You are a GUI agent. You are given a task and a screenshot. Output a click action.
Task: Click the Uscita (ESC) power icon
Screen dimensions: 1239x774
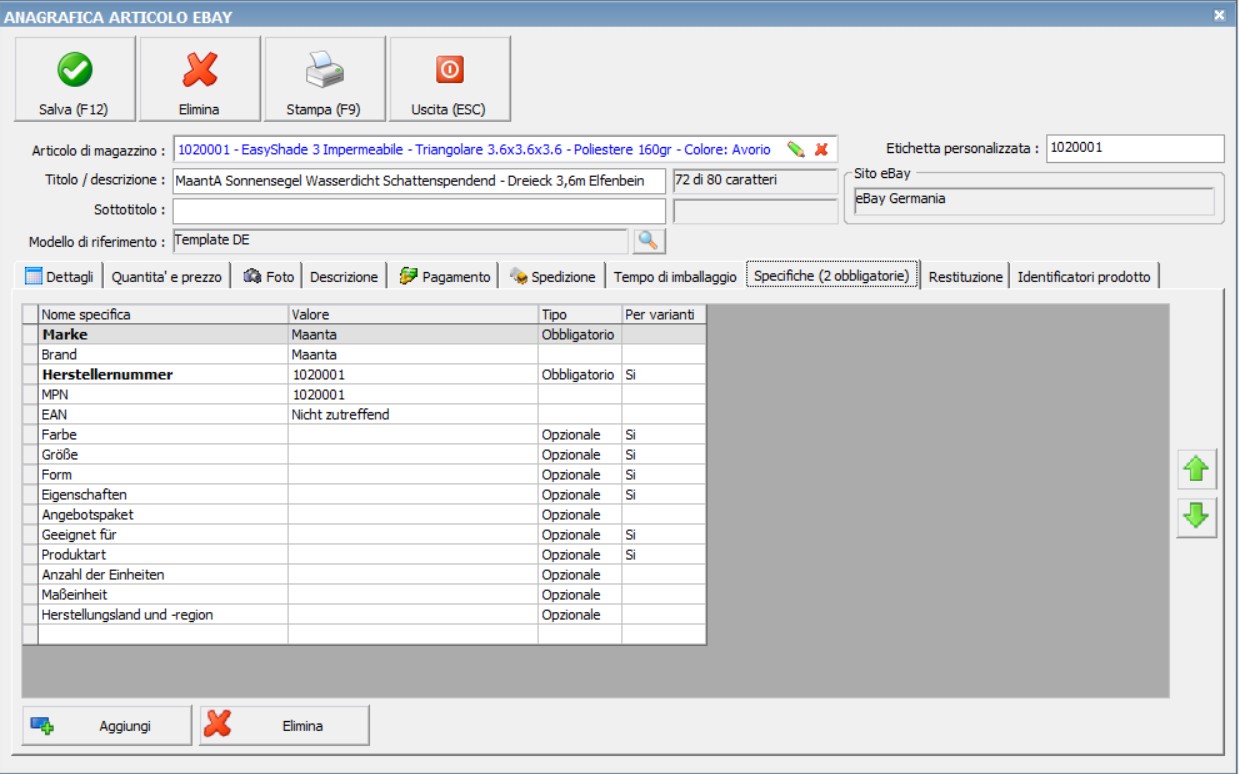coord(449,70)
